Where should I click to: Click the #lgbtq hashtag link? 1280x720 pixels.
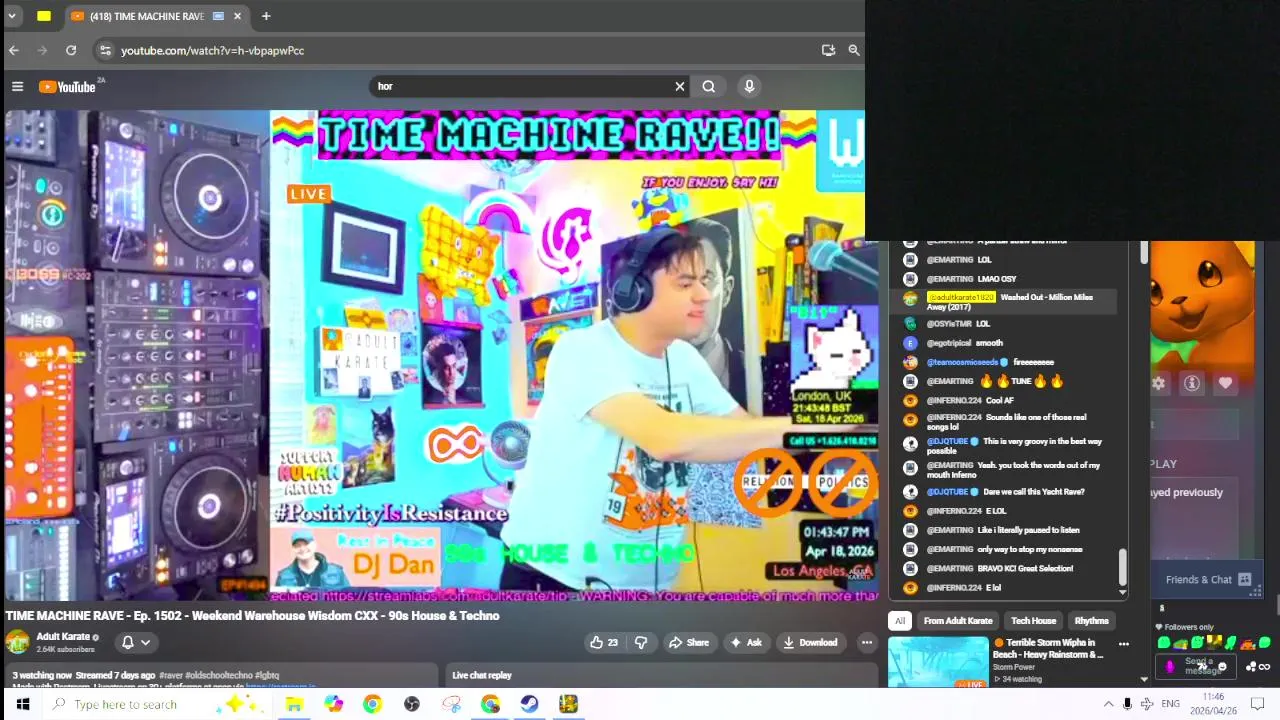(x=266, y=675)
